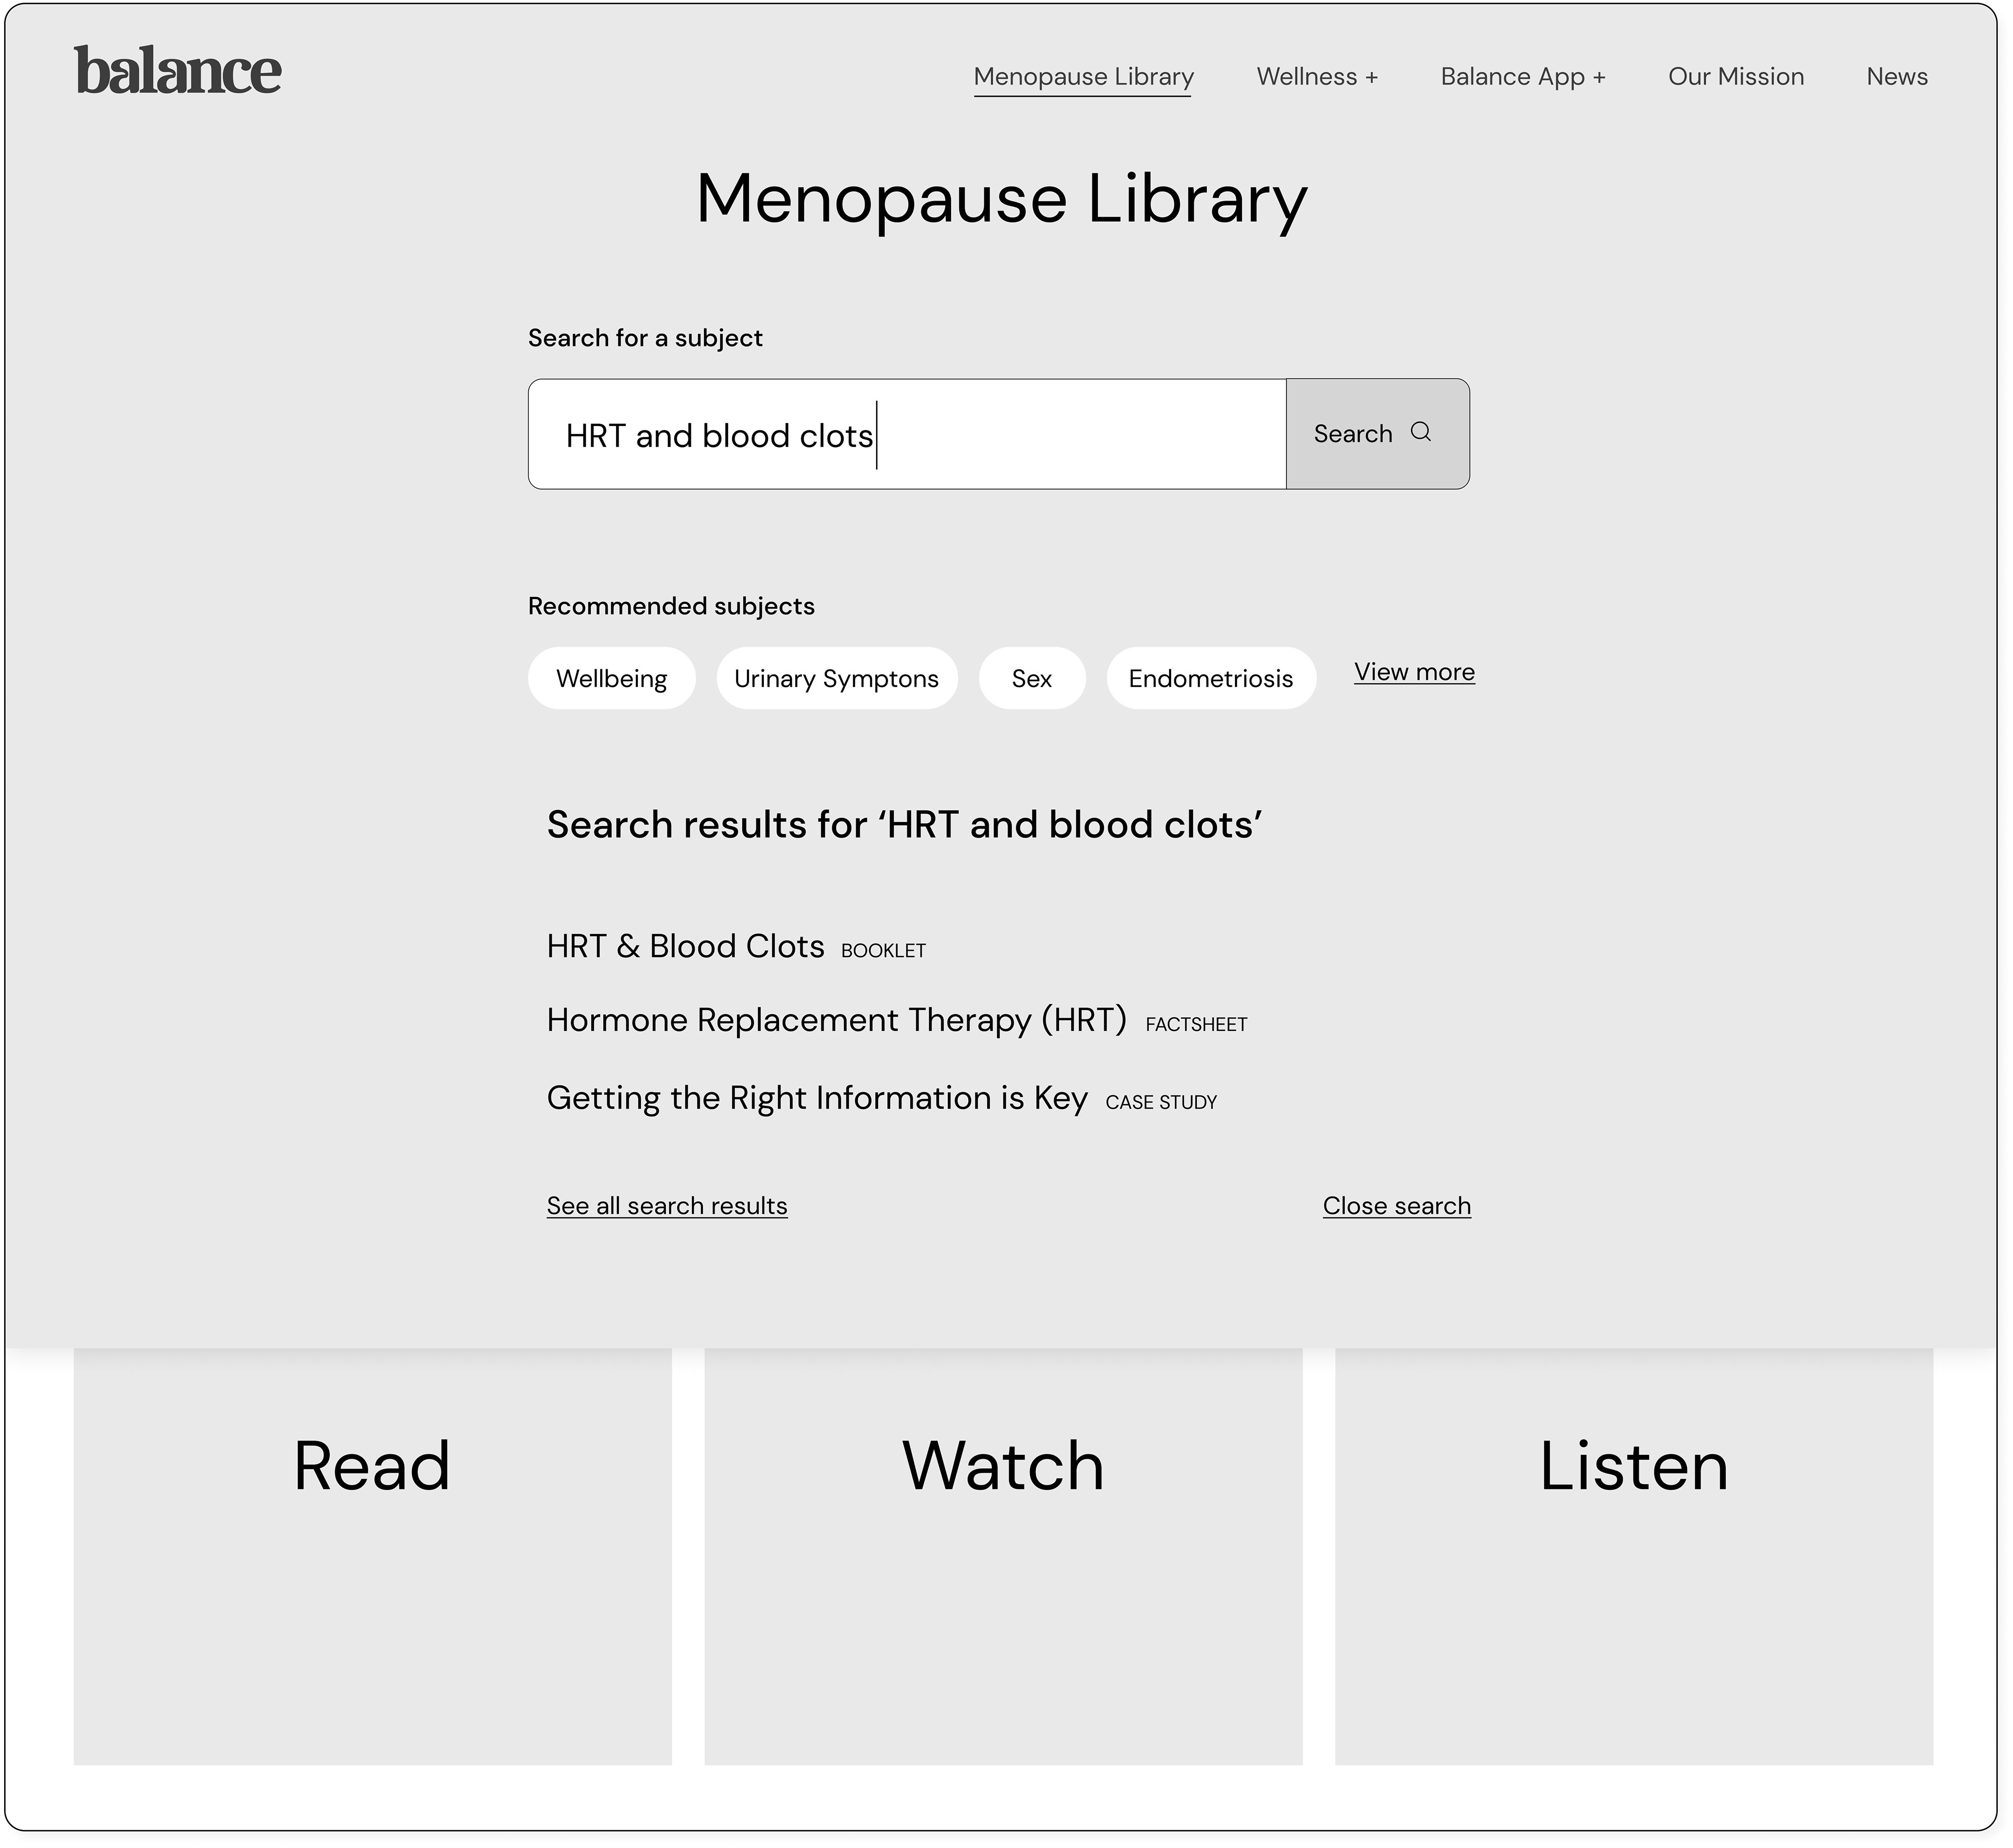Click the CASE STUDY tag
Image resolution: width=2013 pixels, height=1848 pixels.
(1161, 1102)
